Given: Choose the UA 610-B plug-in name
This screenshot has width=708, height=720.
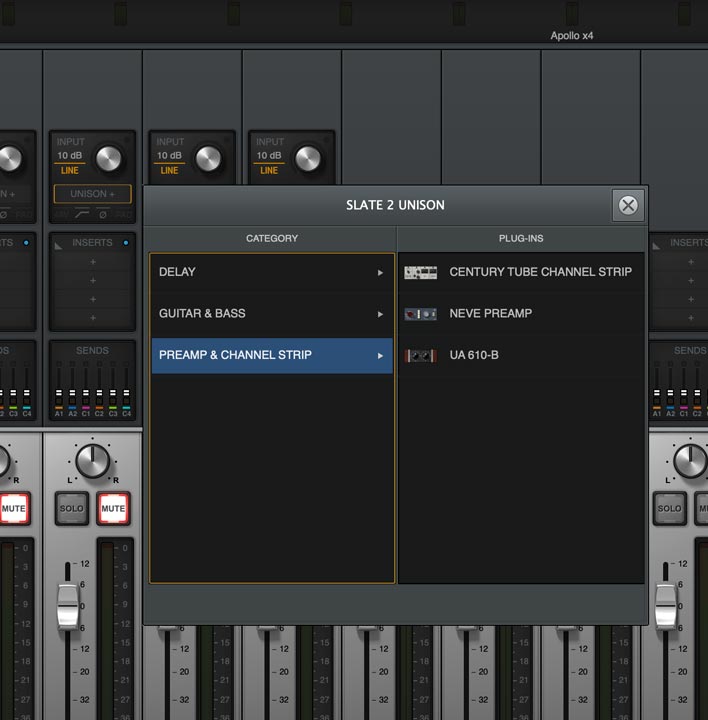Looking at the screenshot, I should tap(474, 355).
